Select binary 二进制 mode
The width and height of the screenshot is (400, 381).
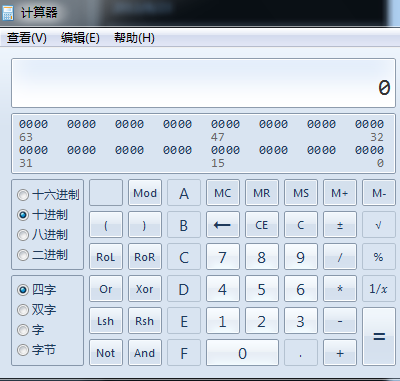coord(42,255)
